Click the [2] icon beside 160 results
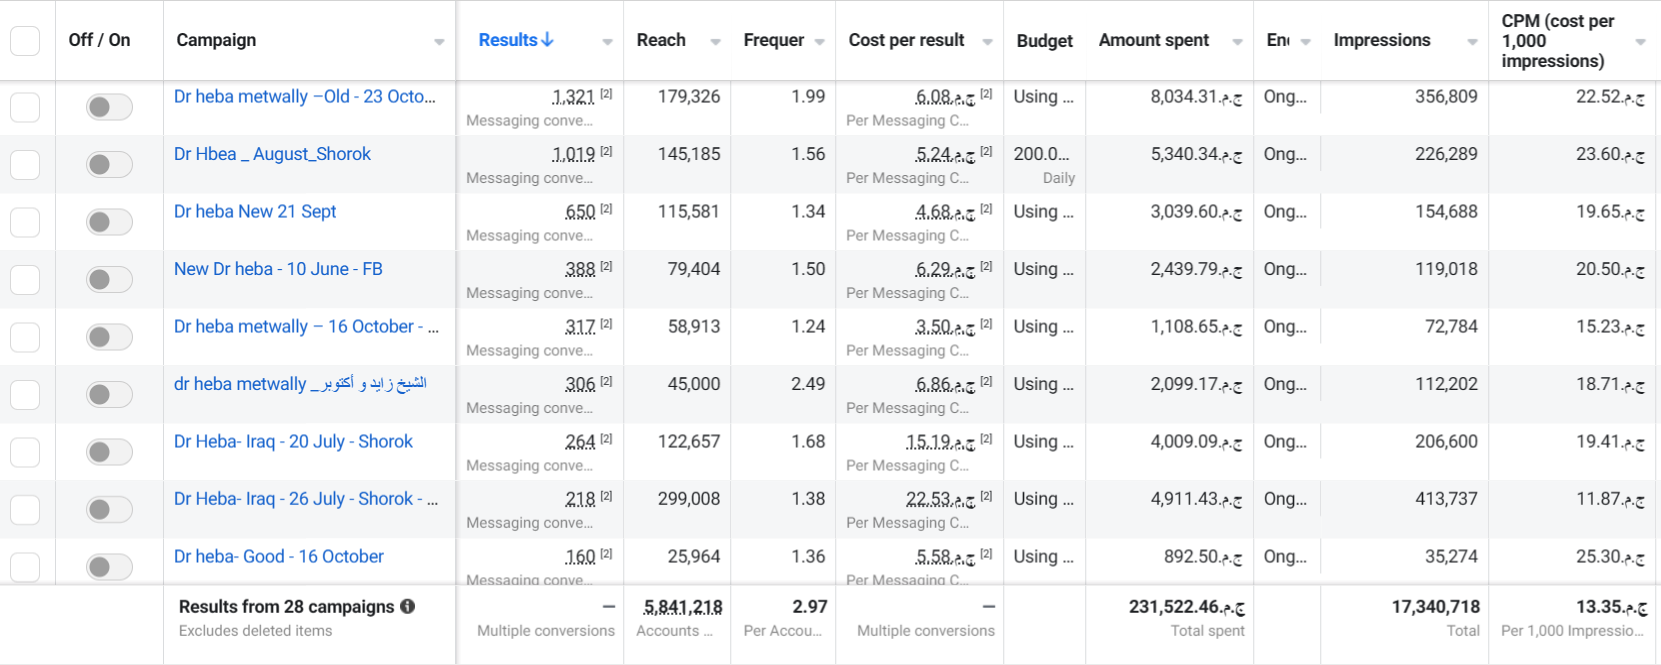This screenshot has width=1661, height=665. pos(606,554)
